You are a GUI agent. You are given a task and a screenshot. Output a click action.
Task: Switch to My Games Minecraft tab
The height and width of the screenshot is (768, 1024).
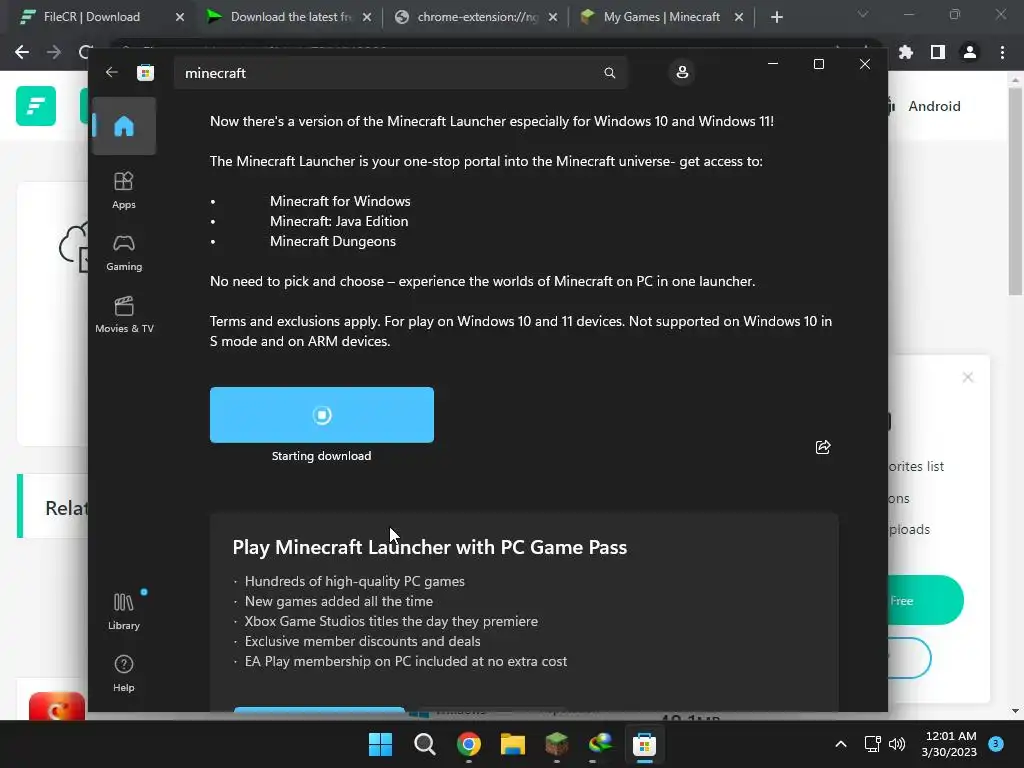point(662,16)
